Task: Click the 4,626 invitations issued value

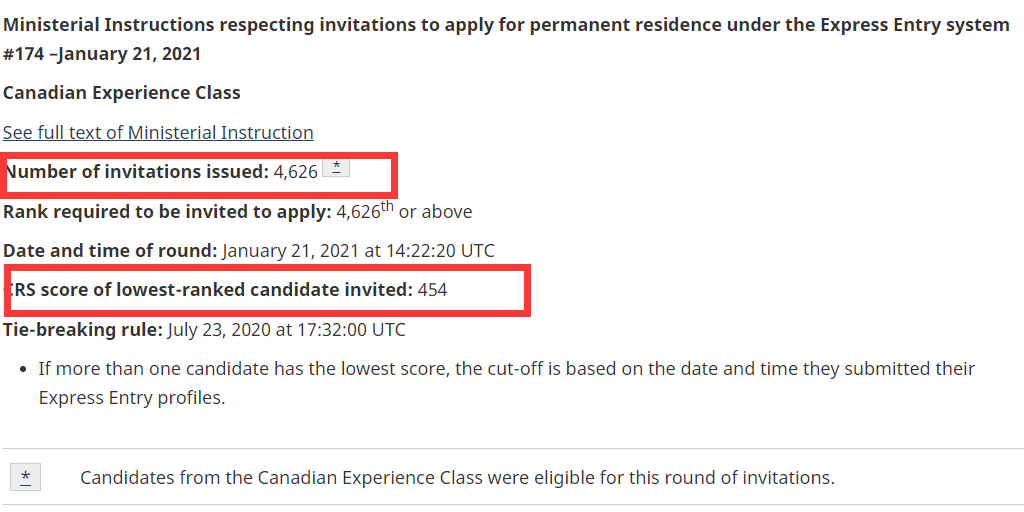Action: [x=295, y=172]
